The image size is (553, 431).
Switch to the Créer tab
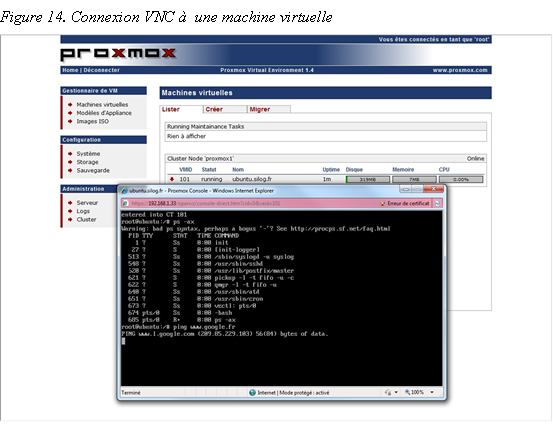click(x=225, y=109)
